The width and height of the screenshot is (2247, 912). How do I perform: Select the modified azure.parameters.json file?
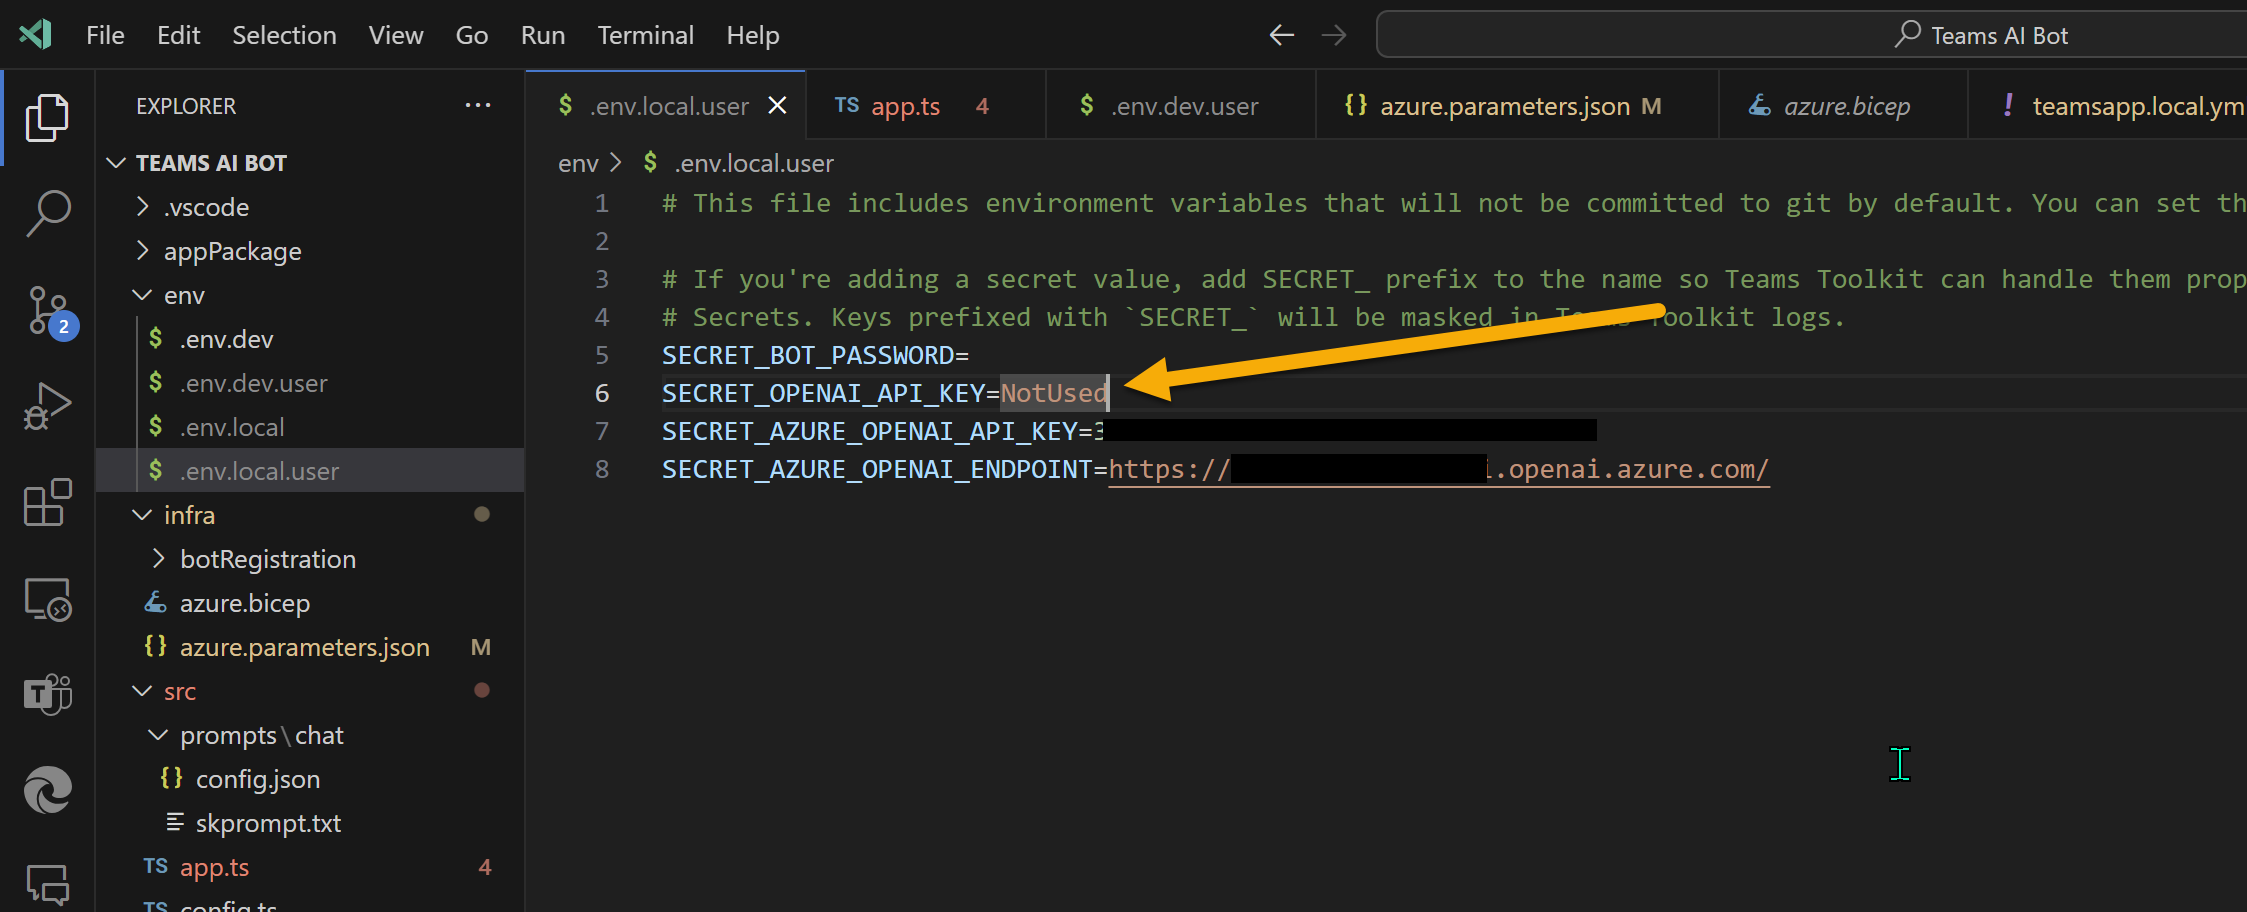pyautogui.click(x=303, y=646)
